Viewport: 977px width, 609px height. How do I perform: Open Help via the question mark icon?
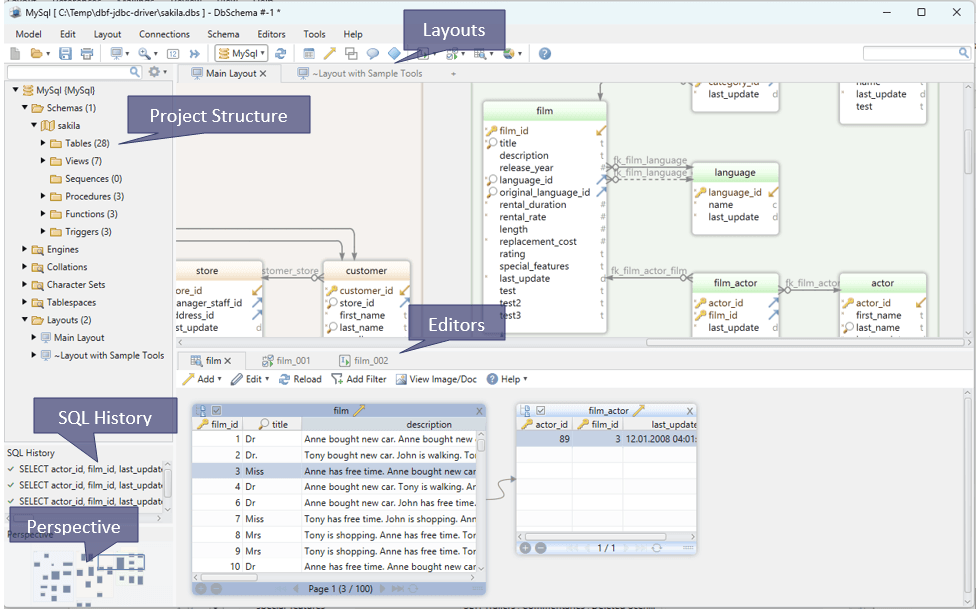(544, 54)
